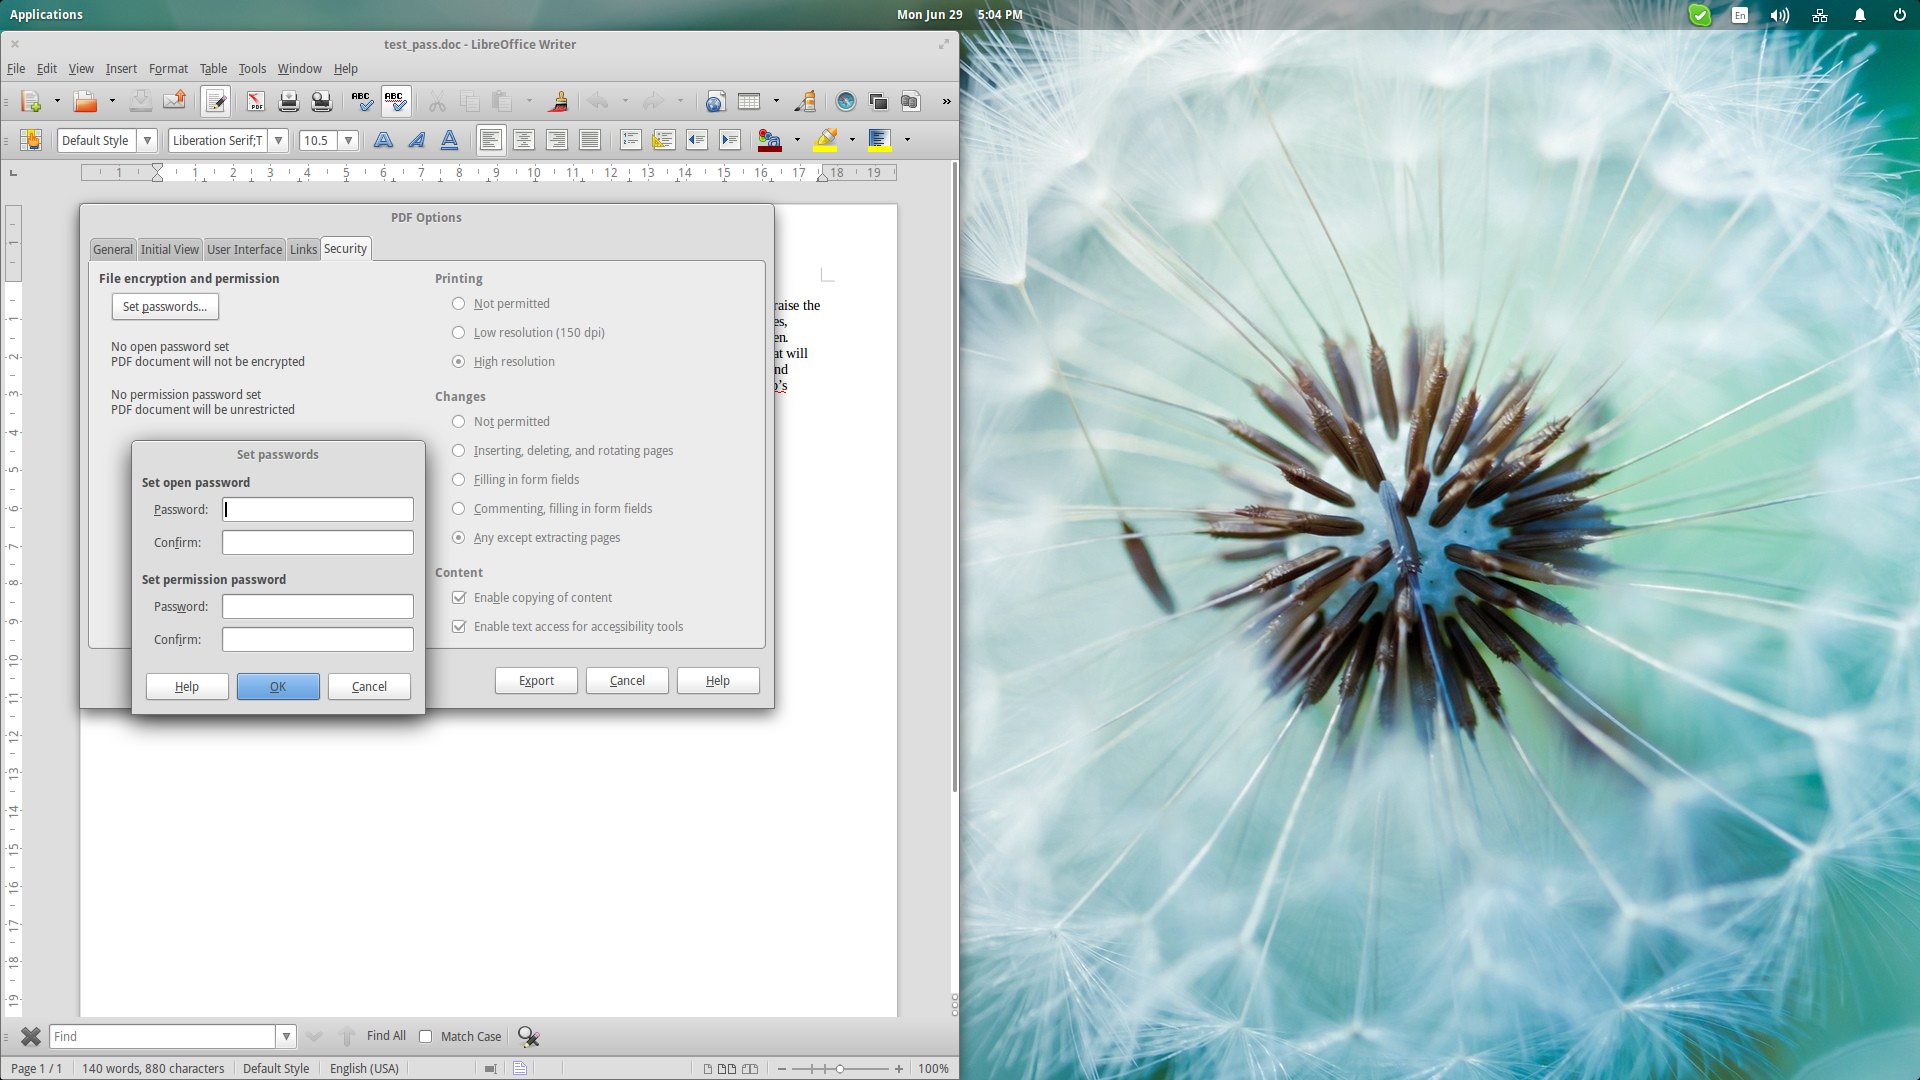Toggle Enable text access for accessibility tools
1920x1080 pixels.
coord(459,627)
